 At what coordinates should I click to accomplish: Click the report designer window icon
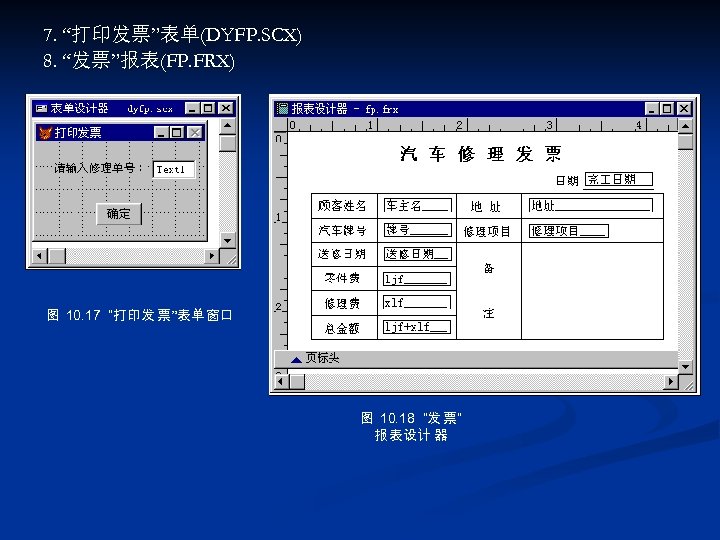point(282,109)
